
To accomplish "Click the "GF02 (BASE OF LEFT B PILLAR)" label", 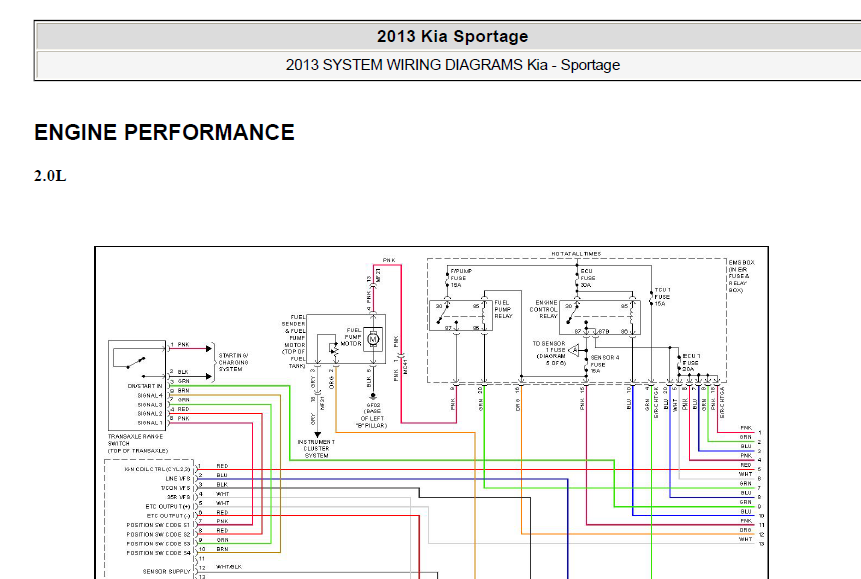I will coord(372,415).
